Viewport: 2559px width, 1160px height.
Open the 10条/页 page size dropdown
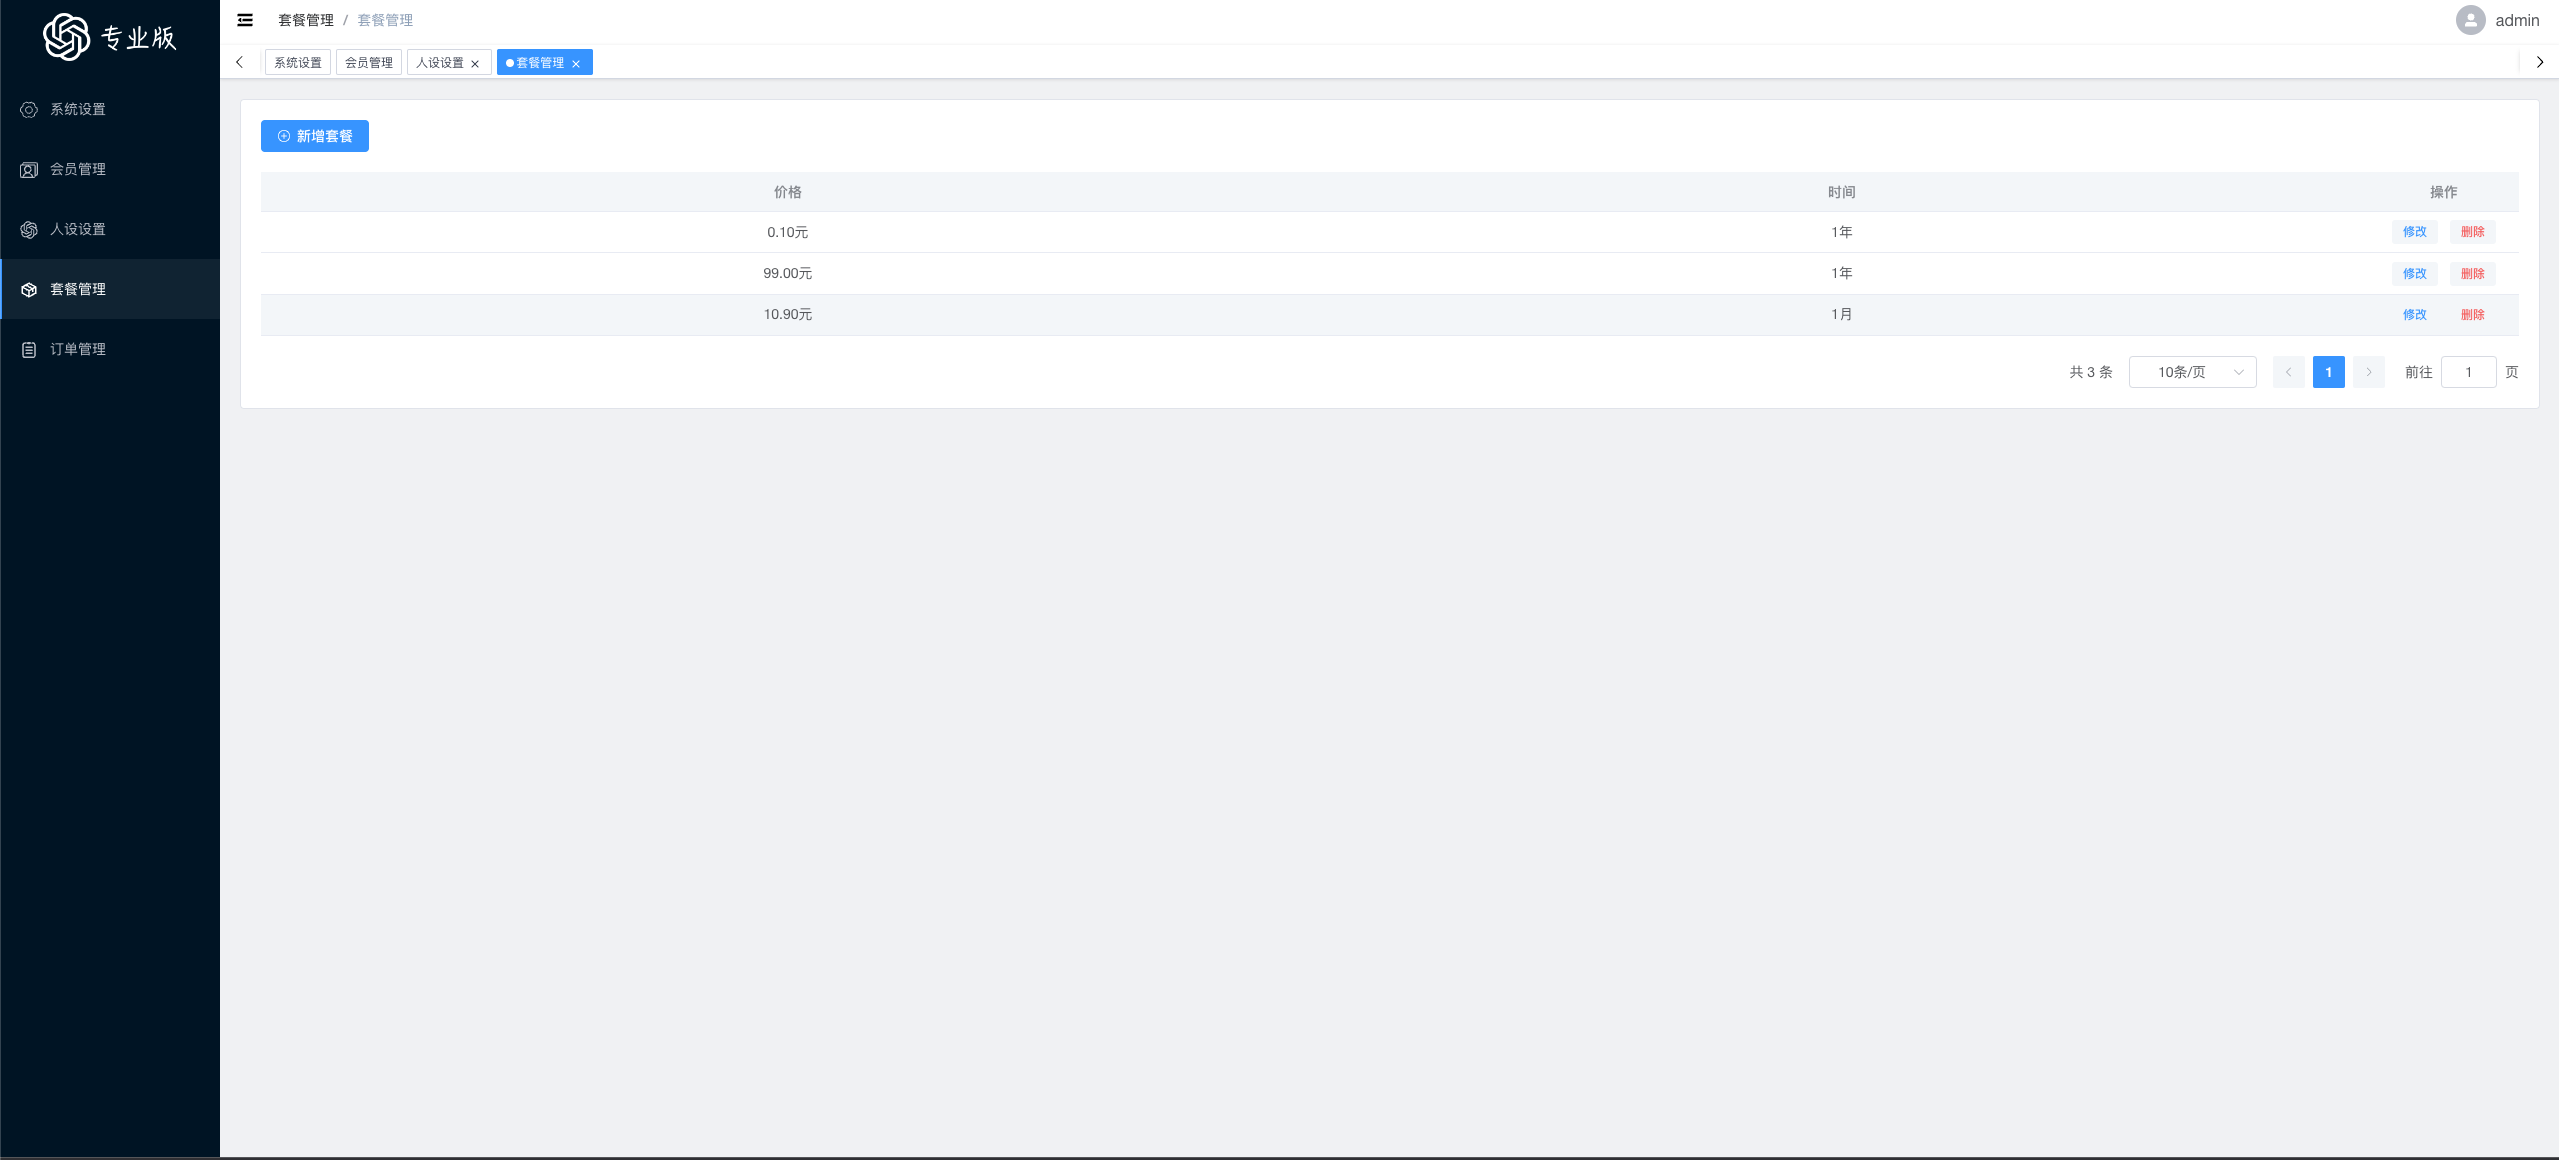(2192, 372)
